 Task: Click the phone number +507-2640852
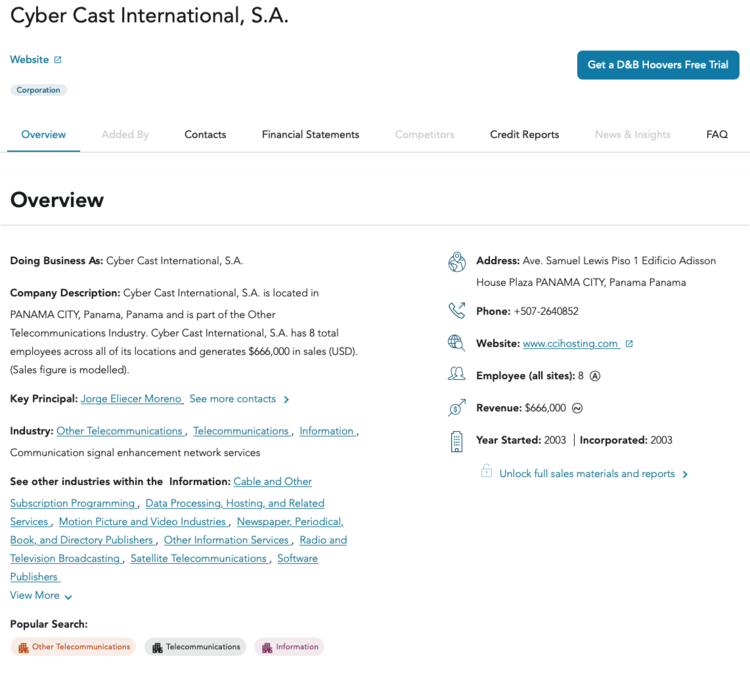546,311
